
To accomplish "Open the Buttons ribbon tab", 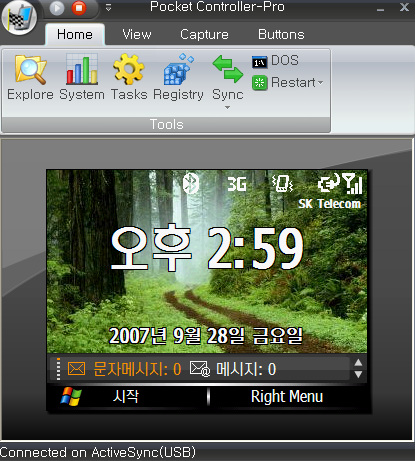I will coord(281,34).
